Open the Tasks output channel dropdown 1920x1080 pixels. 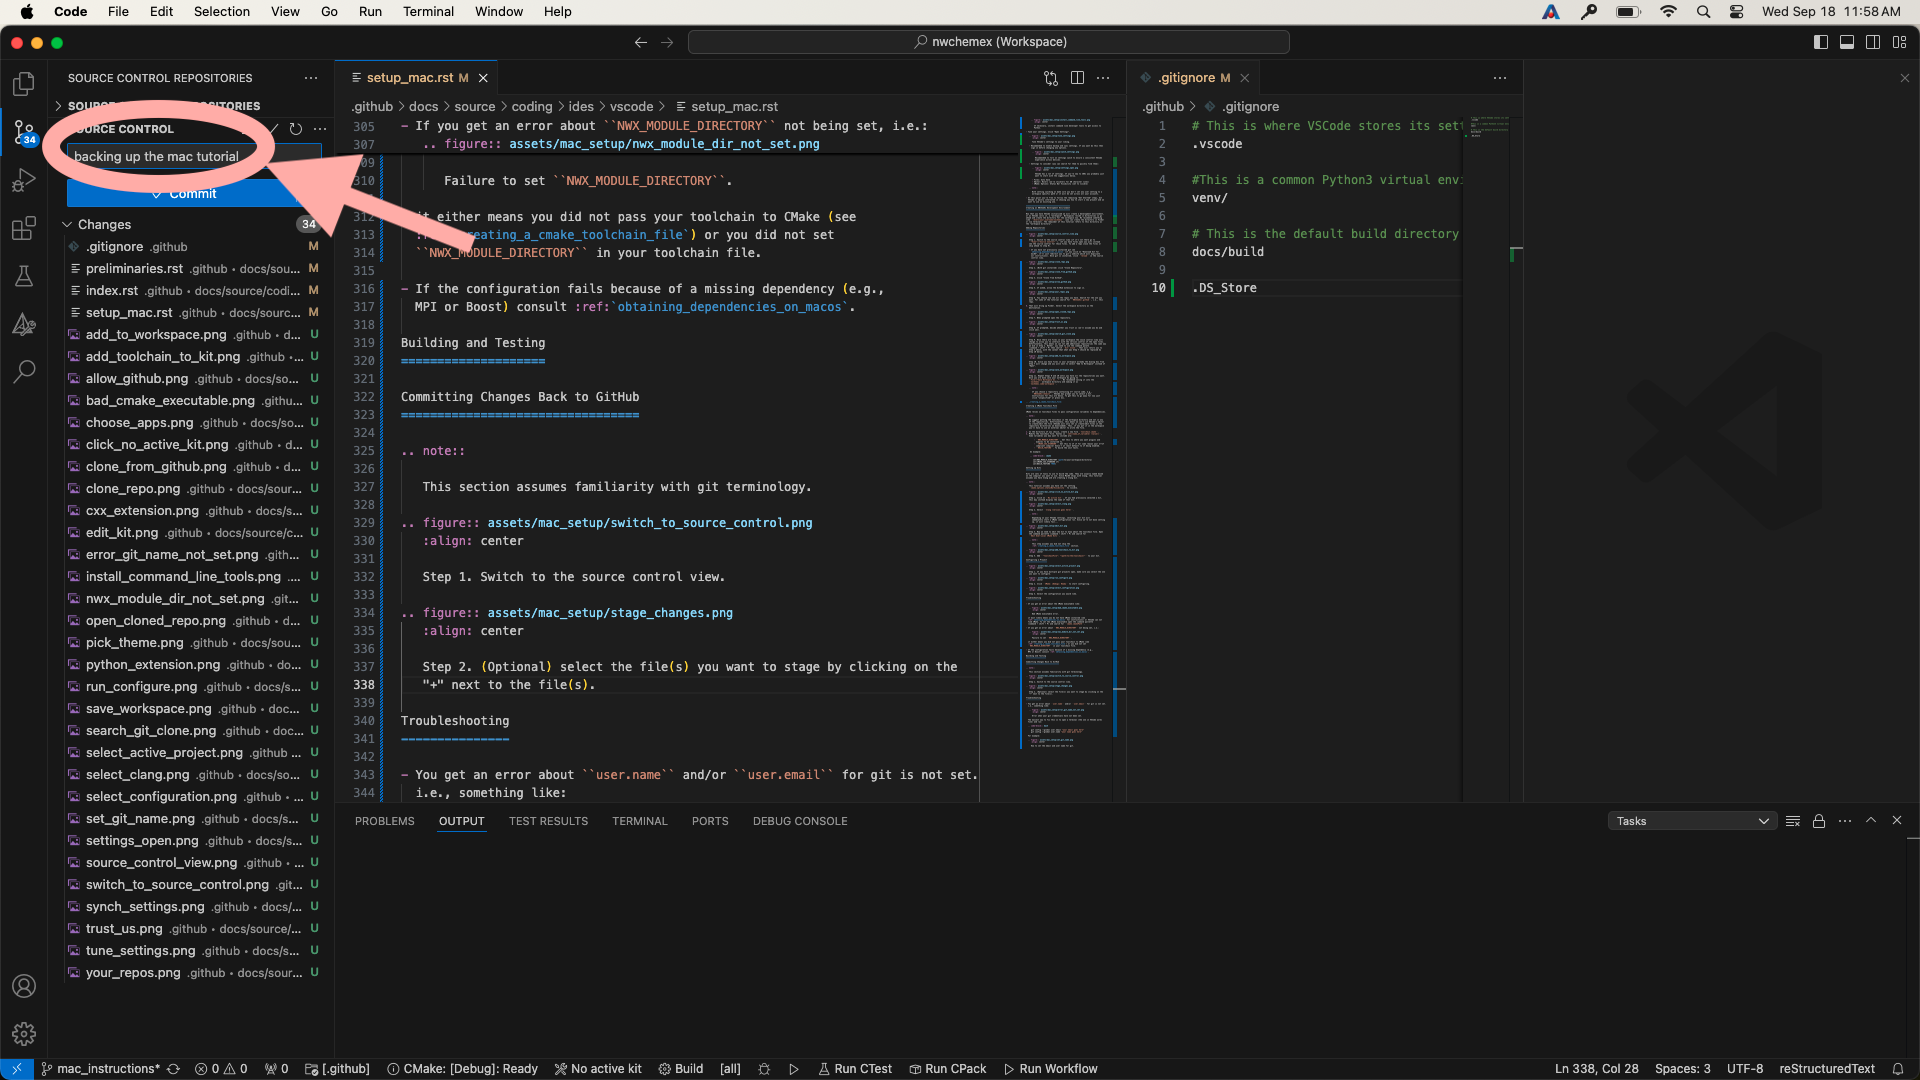click(1692, 821)
